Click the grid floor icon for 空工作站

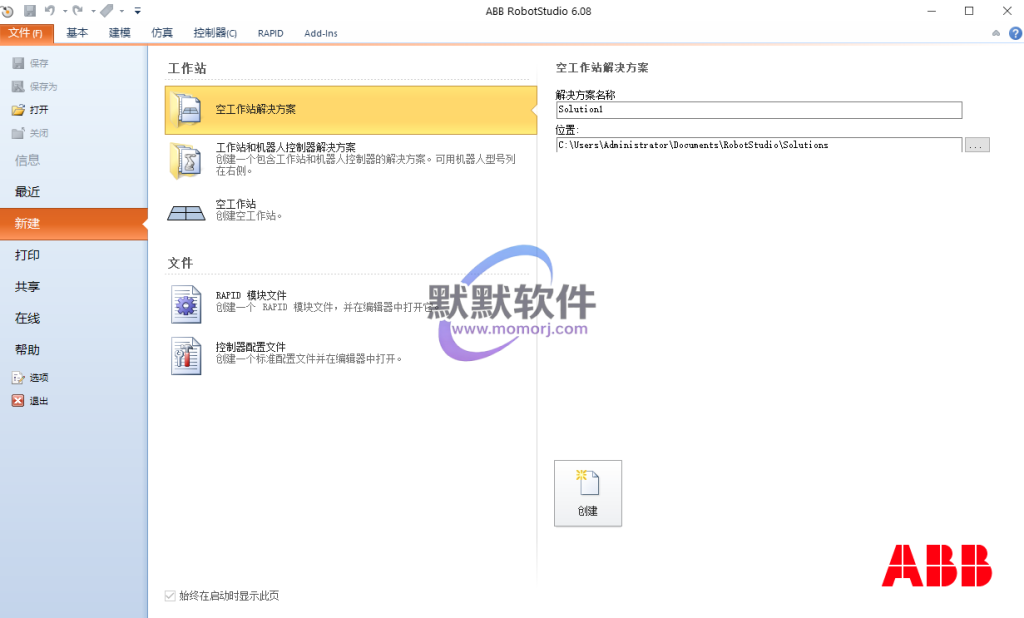tap(186, 213)
